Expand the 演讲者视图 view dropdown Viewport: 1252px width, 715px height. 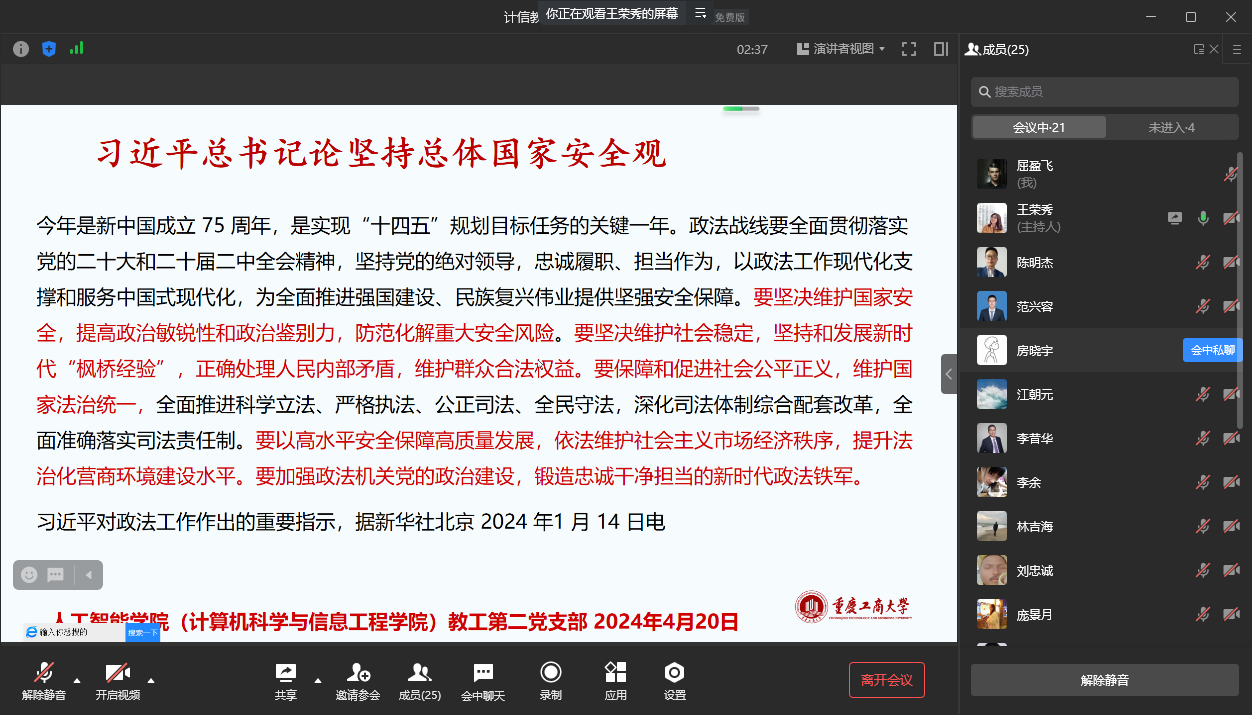[841, 49]
